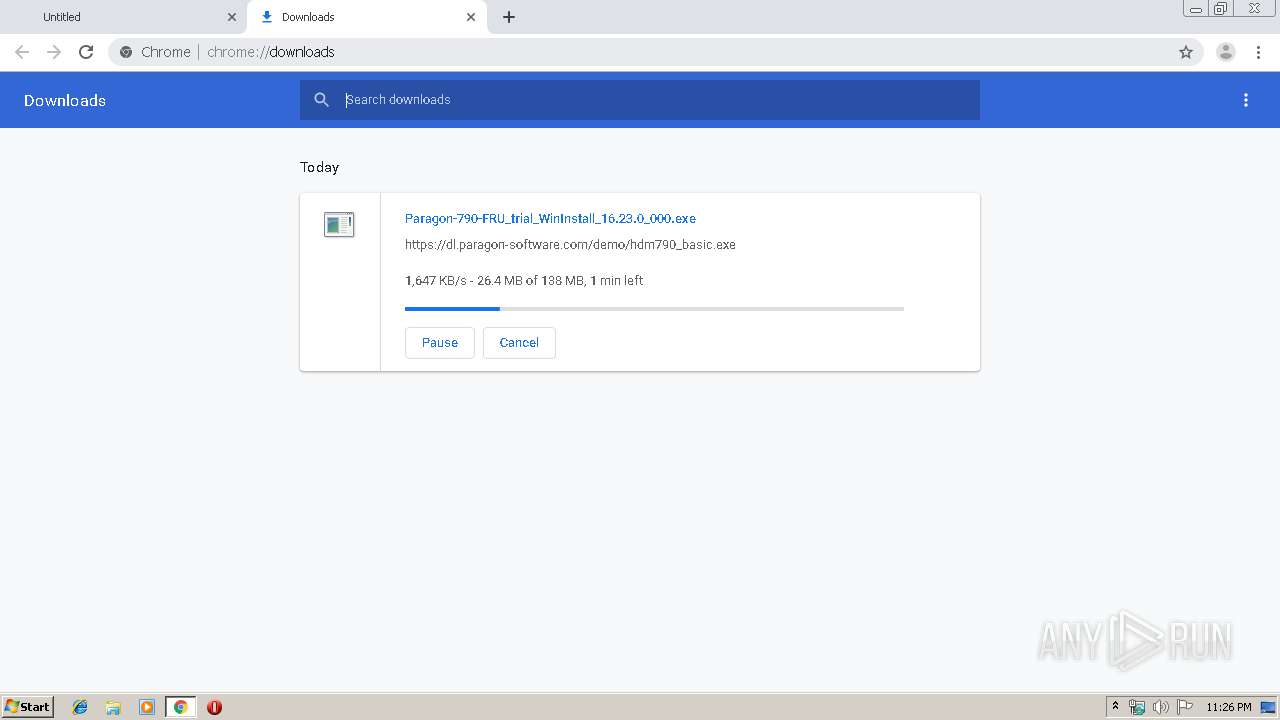Open Windows Media Player from taskbar
The width and height of the screenshot is (1280, 720).
(147, 707)
